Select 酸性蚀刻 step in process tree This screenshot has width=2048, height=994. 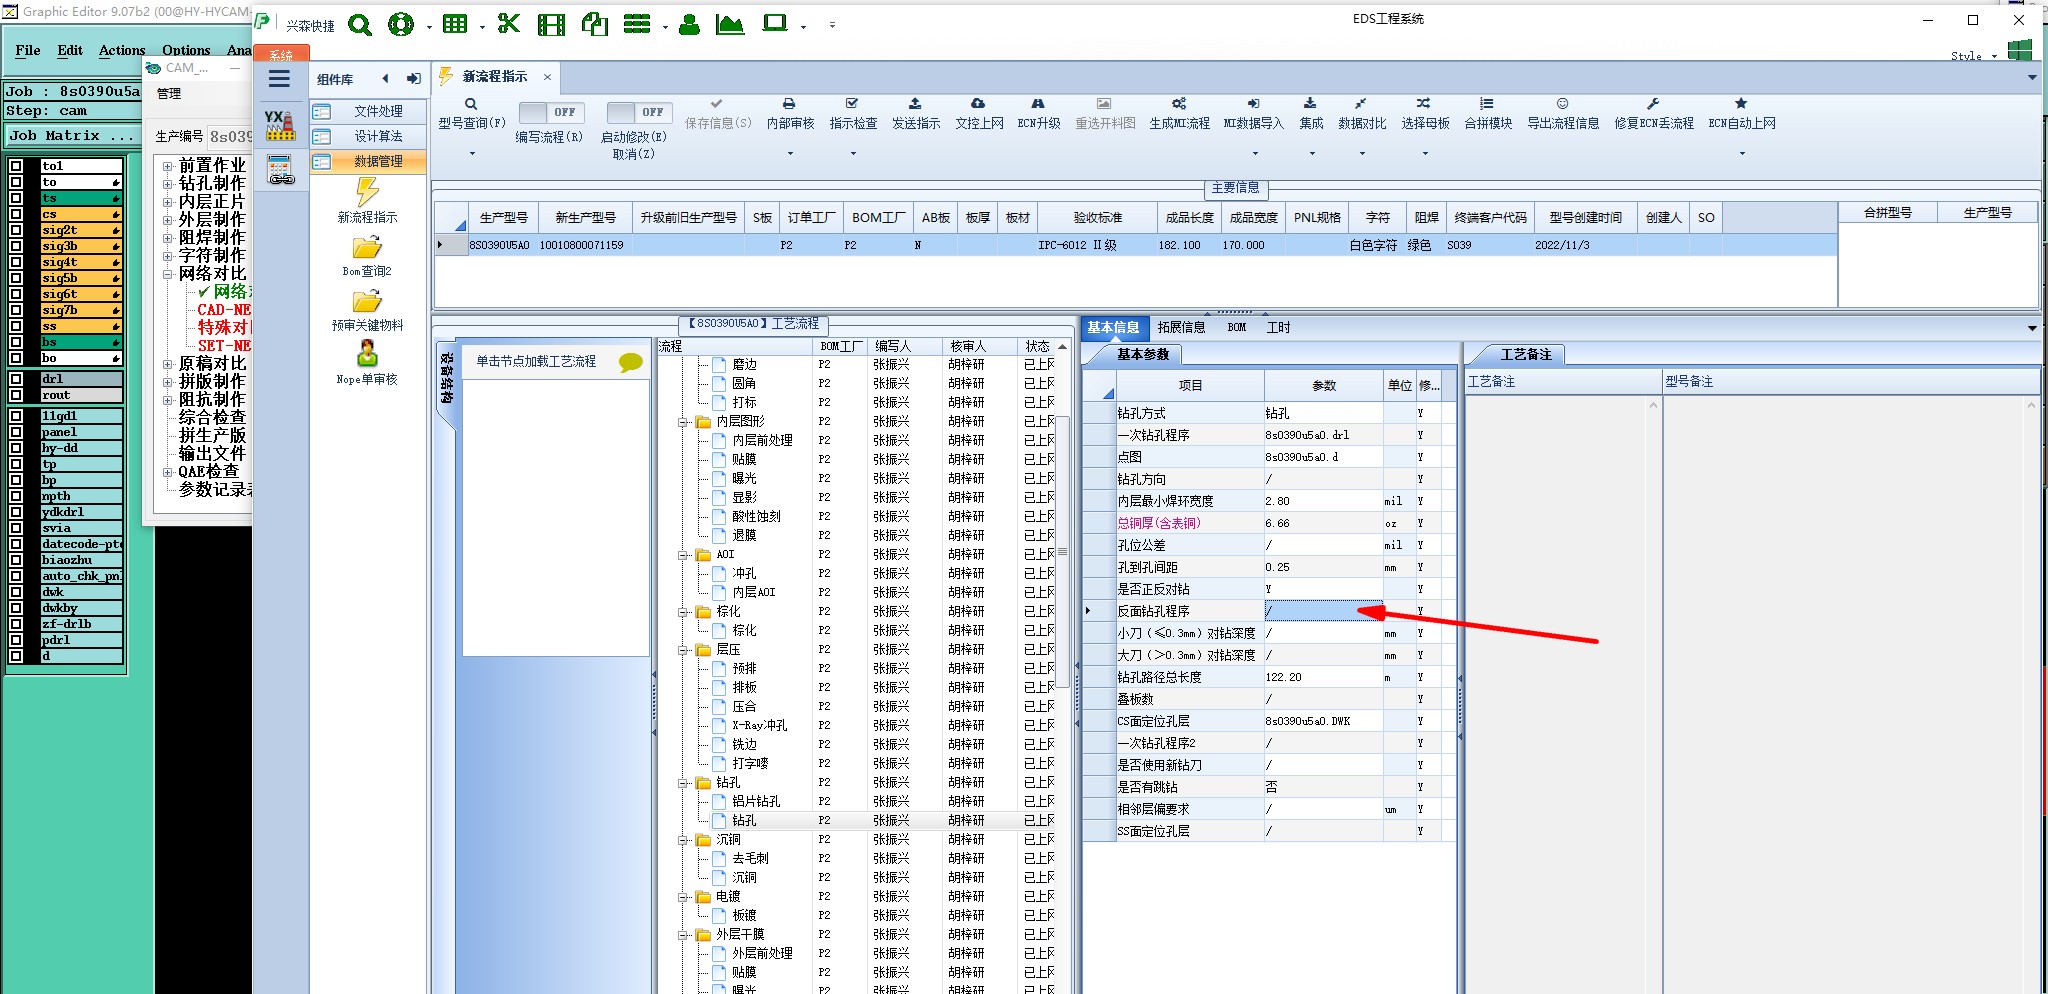tap(756, 516)
